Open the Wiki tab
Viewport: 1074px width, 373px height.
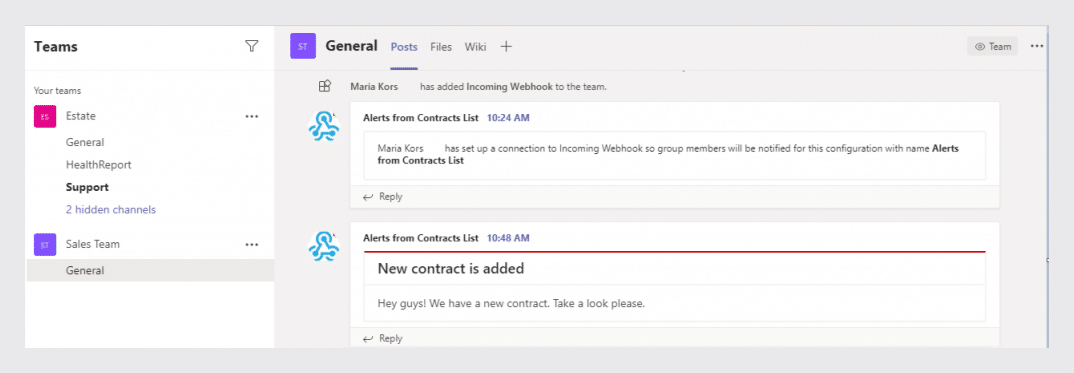(475, 47)
